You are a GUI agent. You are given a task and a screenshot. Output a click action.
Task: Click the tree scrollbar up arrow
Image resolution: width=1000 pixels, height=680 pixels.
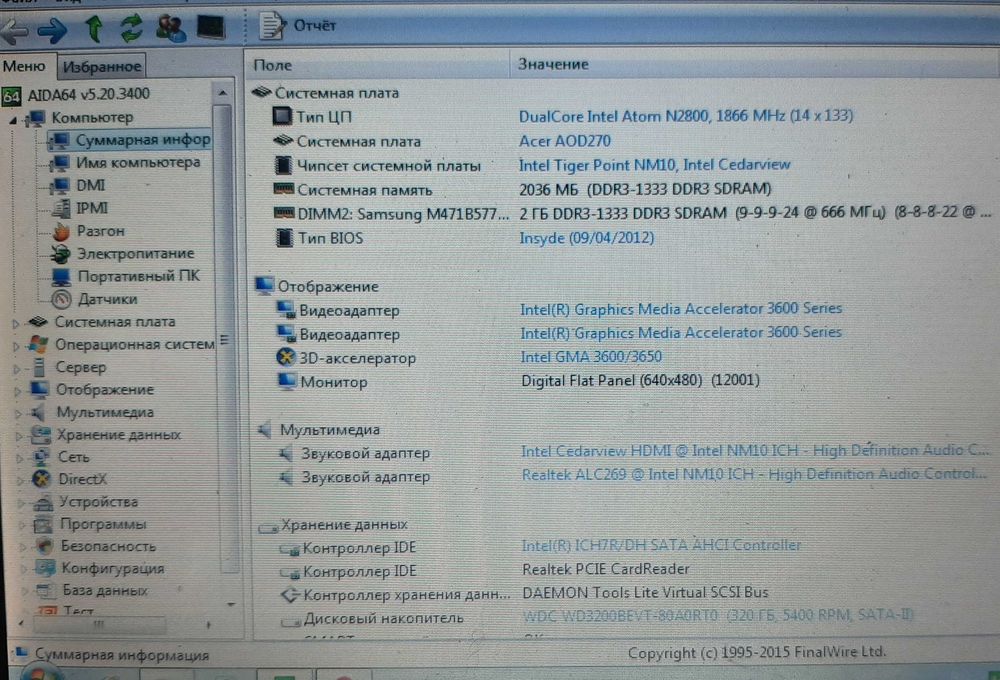click(223, 93)
